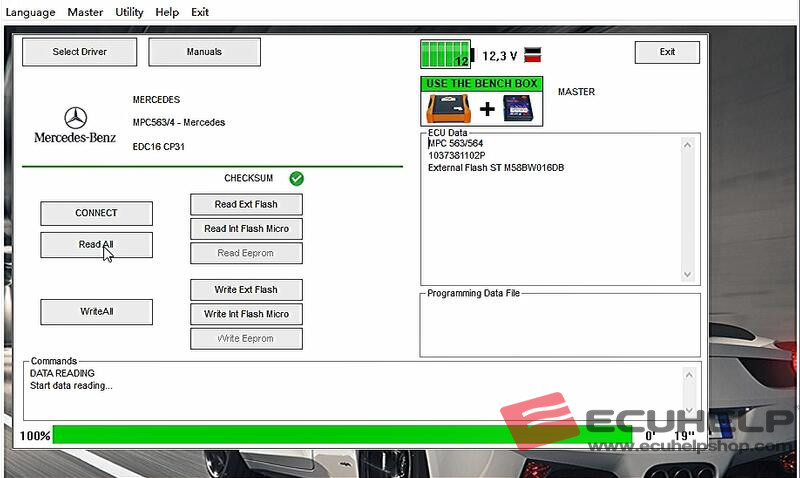Click Write Int Flash Micro
This screenshot has width=800, height=478.
246,314
